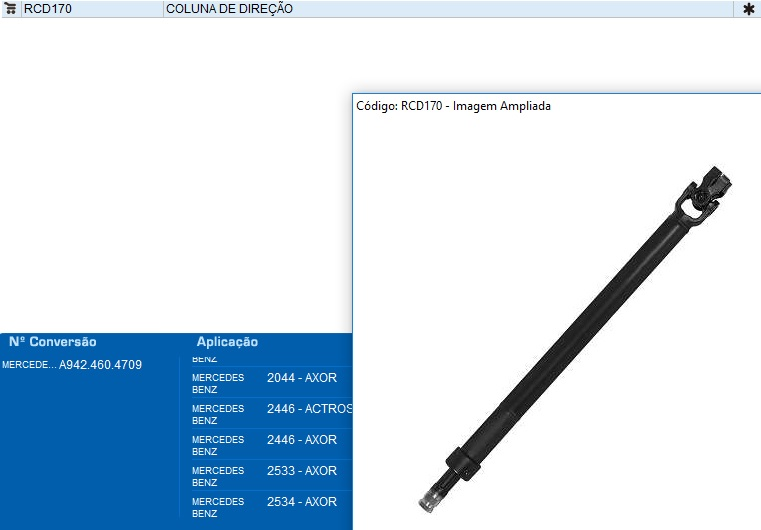The image size is (761, 530).
Task: Select the COLUNA DE DIREÇÃO description
Action: [229, 9]
